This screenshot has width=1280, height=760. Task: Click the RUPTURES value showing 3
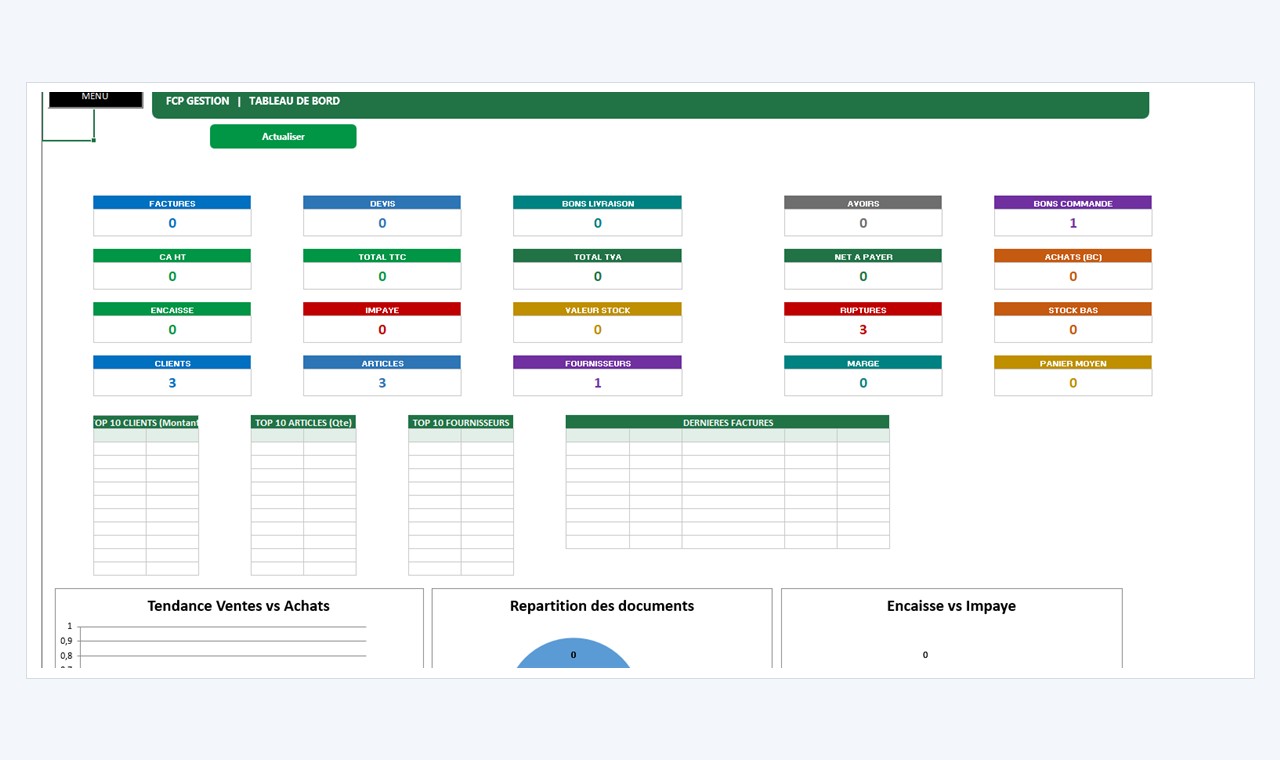863,329
